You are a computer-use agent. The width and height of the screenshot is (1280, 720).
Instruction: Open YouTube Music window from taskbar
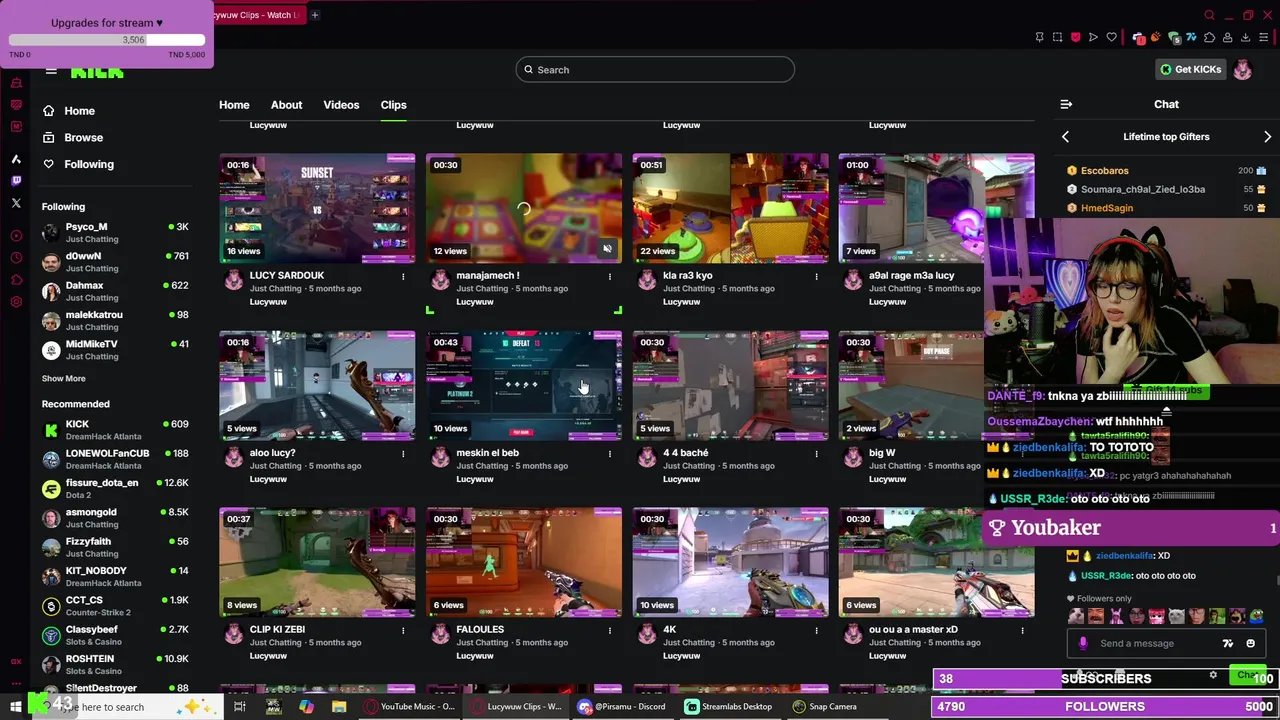412,706
